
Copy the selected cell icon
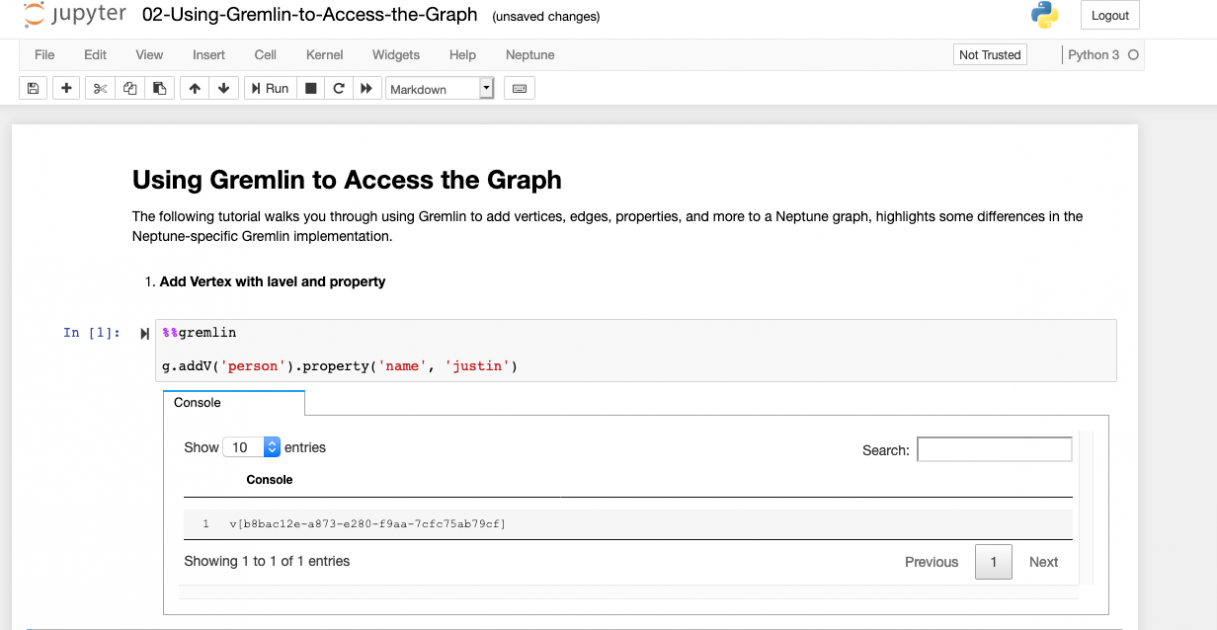click(129, 88)
